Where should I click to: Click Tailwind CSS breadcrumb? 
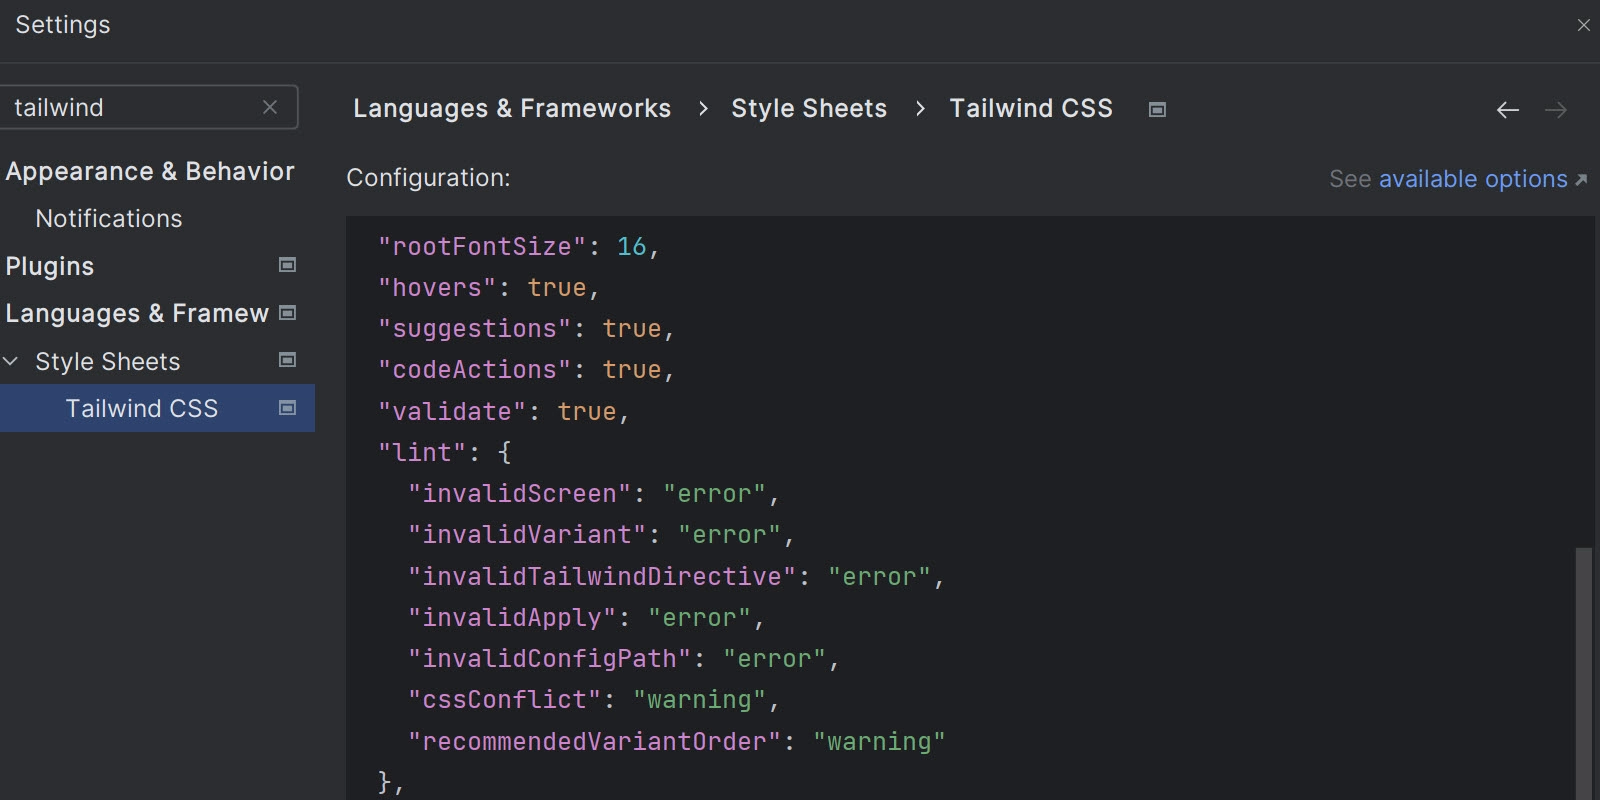(x=1031, y=108)
